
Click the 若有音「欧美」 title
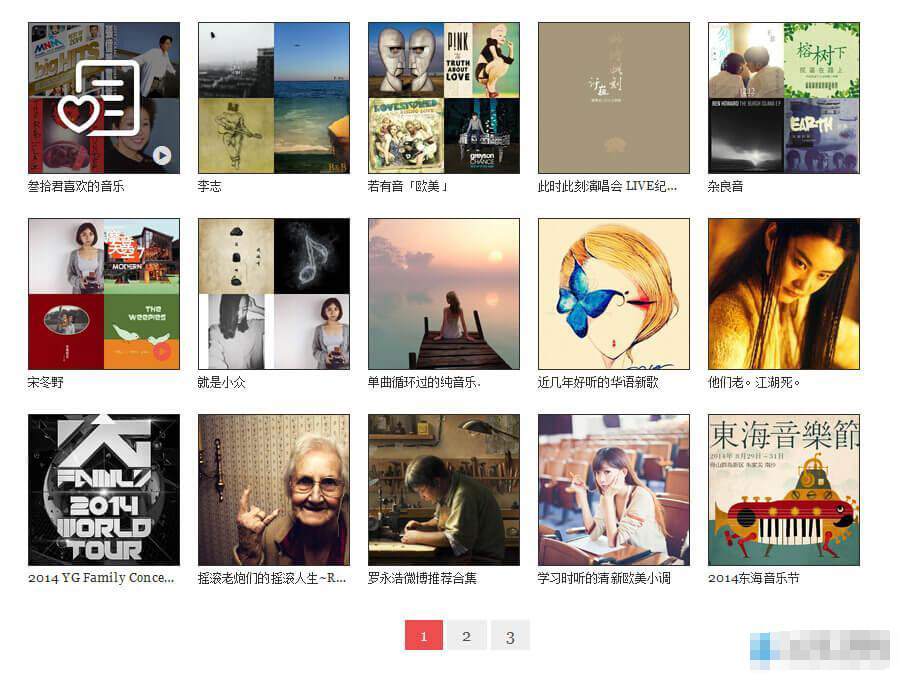408,186
